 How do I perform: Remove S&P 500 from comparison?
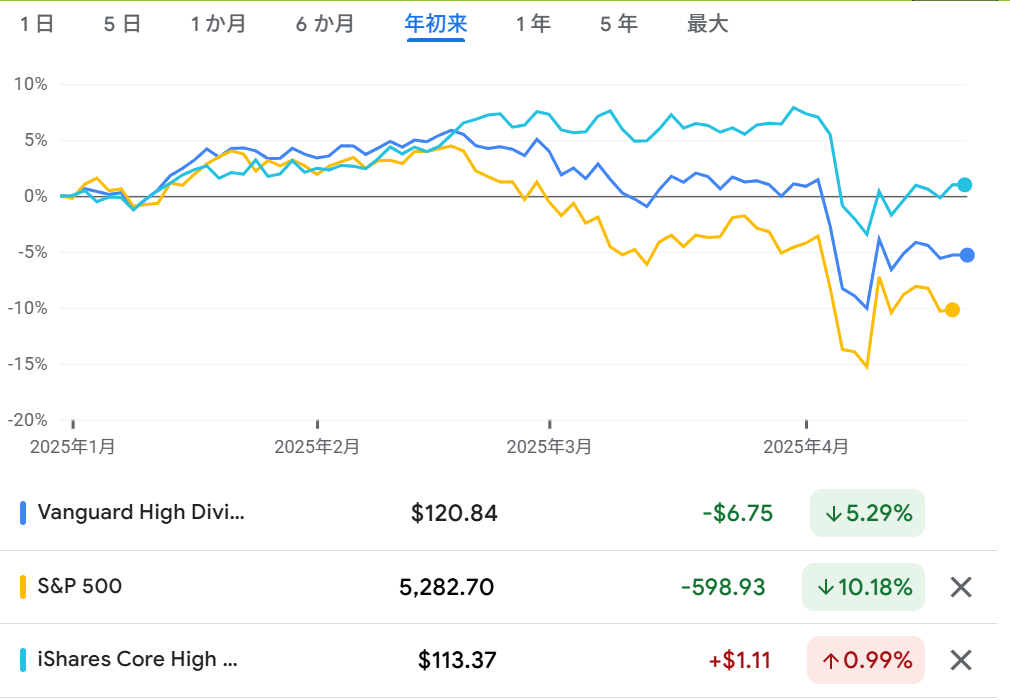(x=960, y=587)
